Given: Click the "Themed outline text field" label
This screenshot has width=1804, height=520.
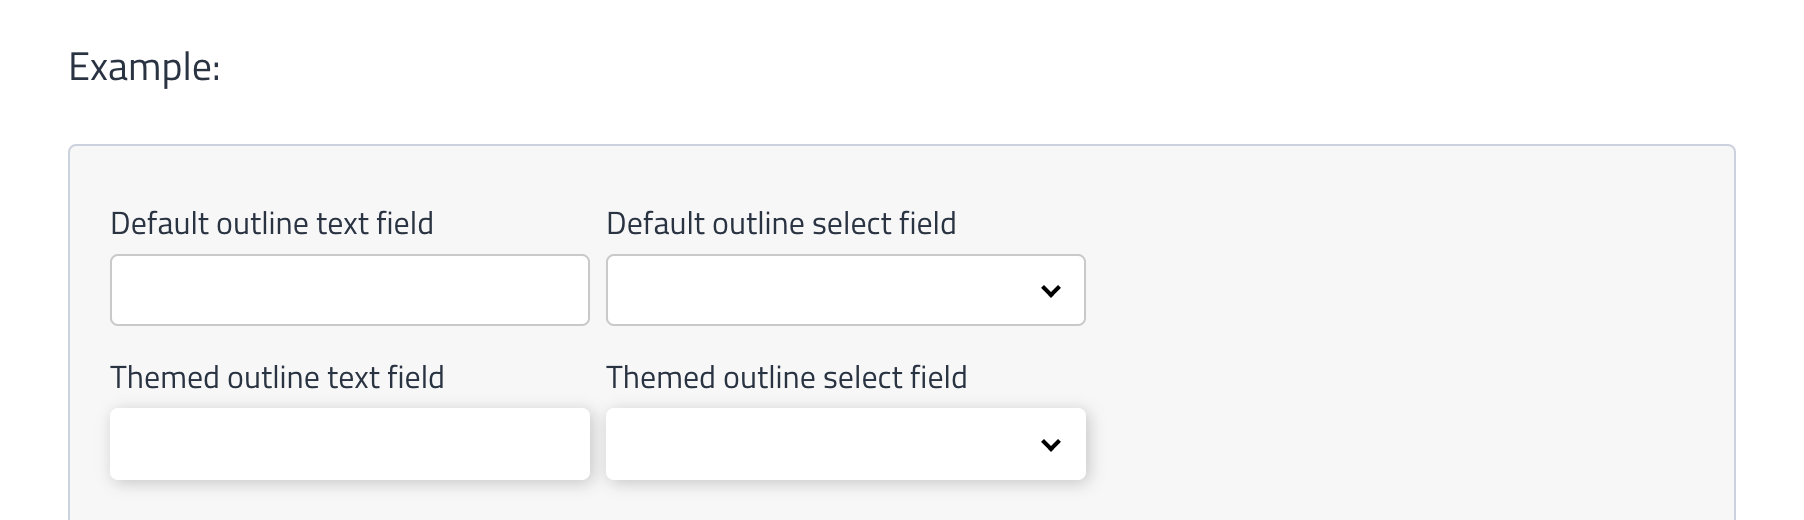Looking at the screenshot, I should click(276, 377).
